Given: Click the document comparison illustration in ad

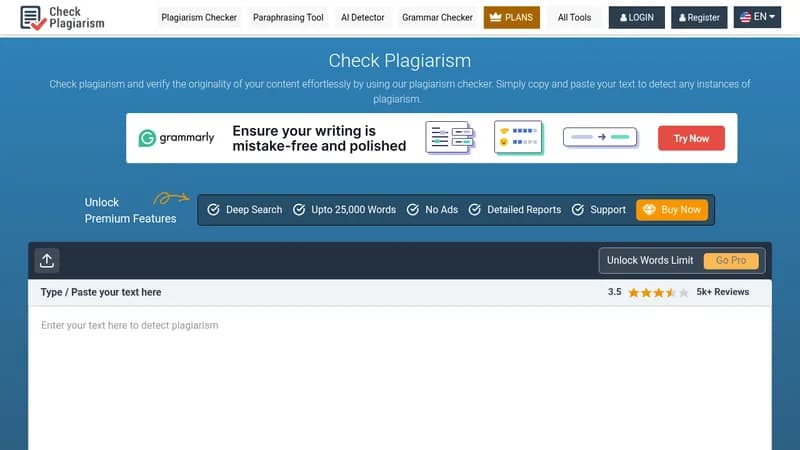Looking at the screenshot, I should [x=450, y=137].
